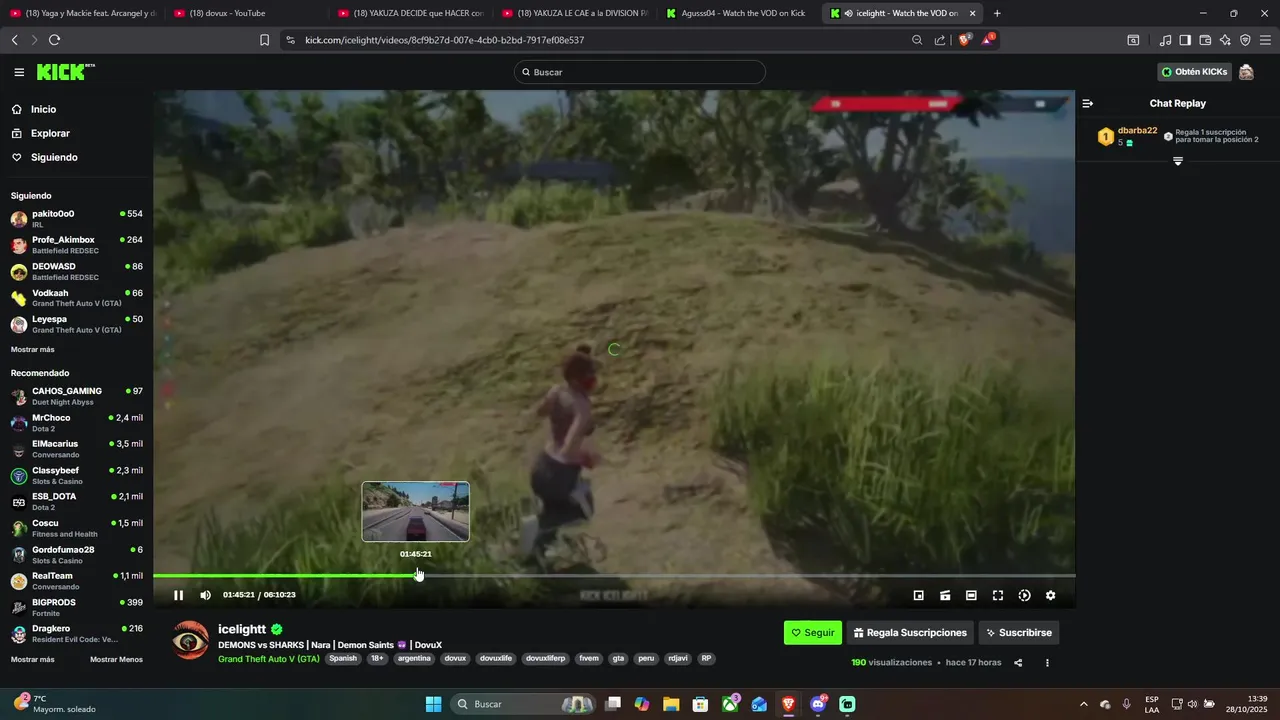Viewport: 1280px width, 720px height.
Task: Open page zoom control in address bar
Action: pyautogui.click(x=917, y=40)
